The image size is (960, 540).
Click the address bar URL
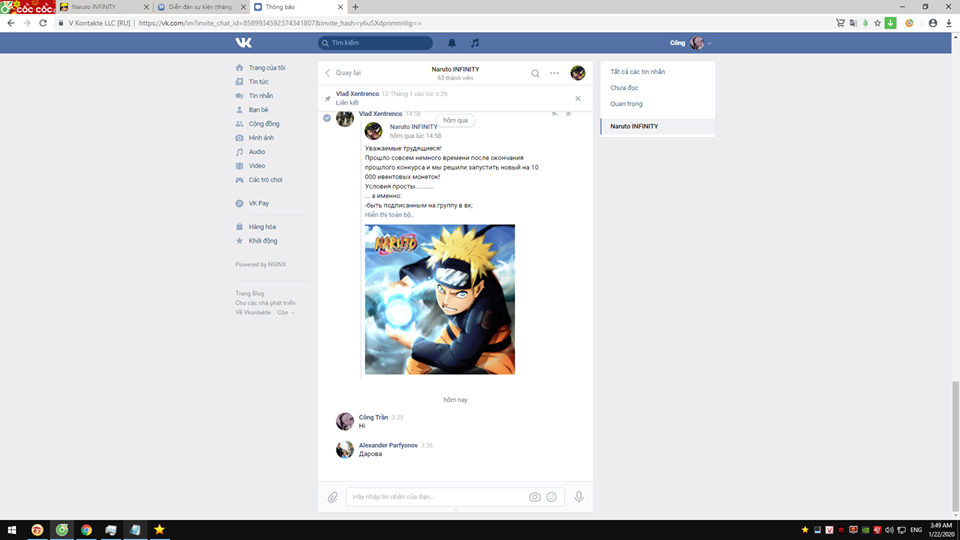280,23
